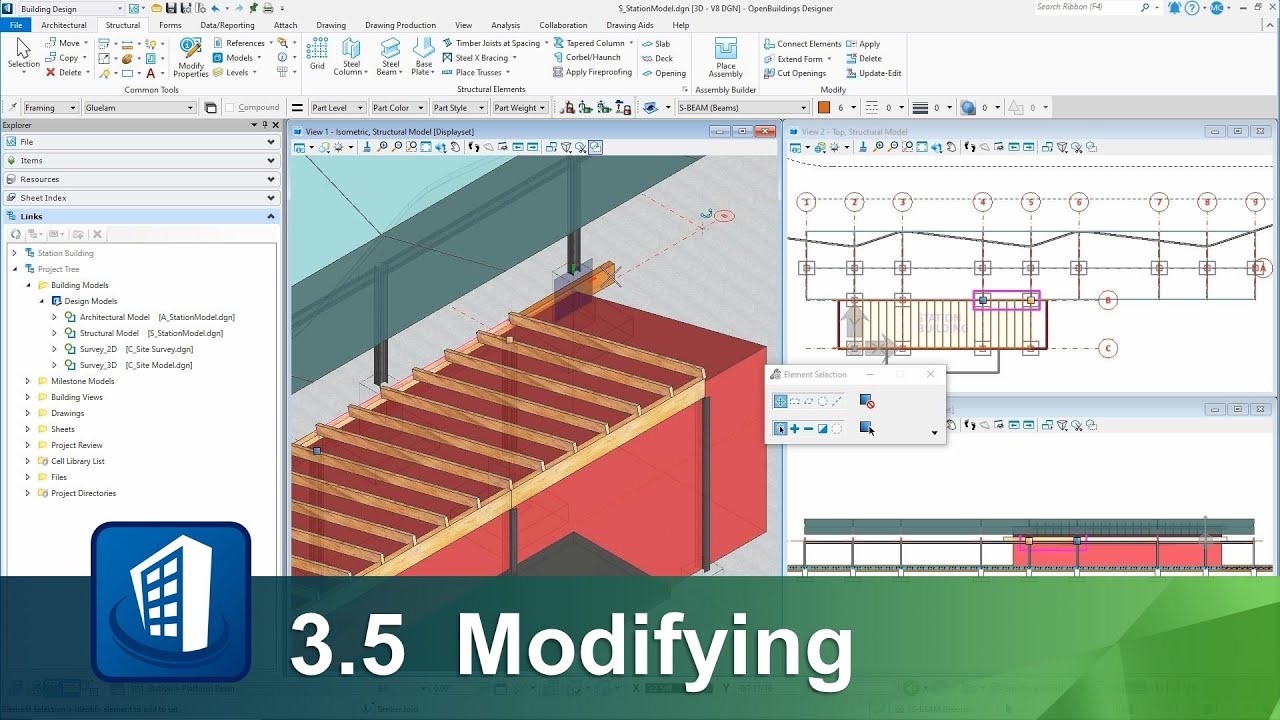The width and height of the screenshot is (1280, 720).
Task: Click the line weight swatch
Action: coord(919,108)
